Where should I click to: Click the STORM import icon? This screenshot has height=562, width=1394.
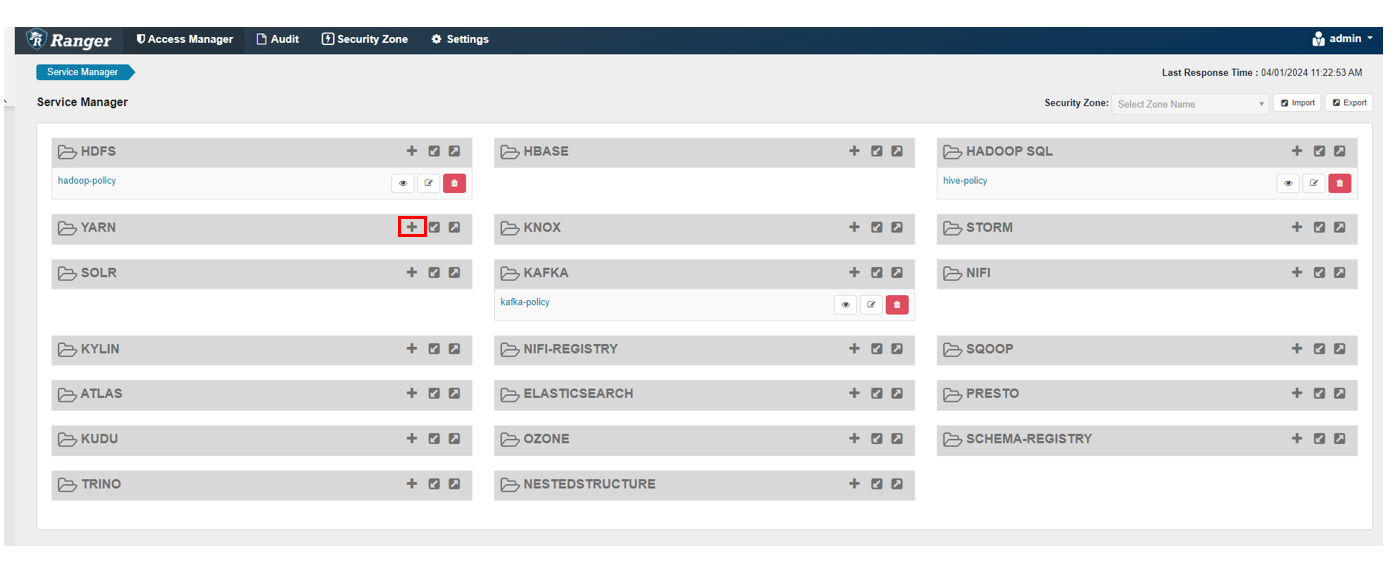pos(1319,227)
